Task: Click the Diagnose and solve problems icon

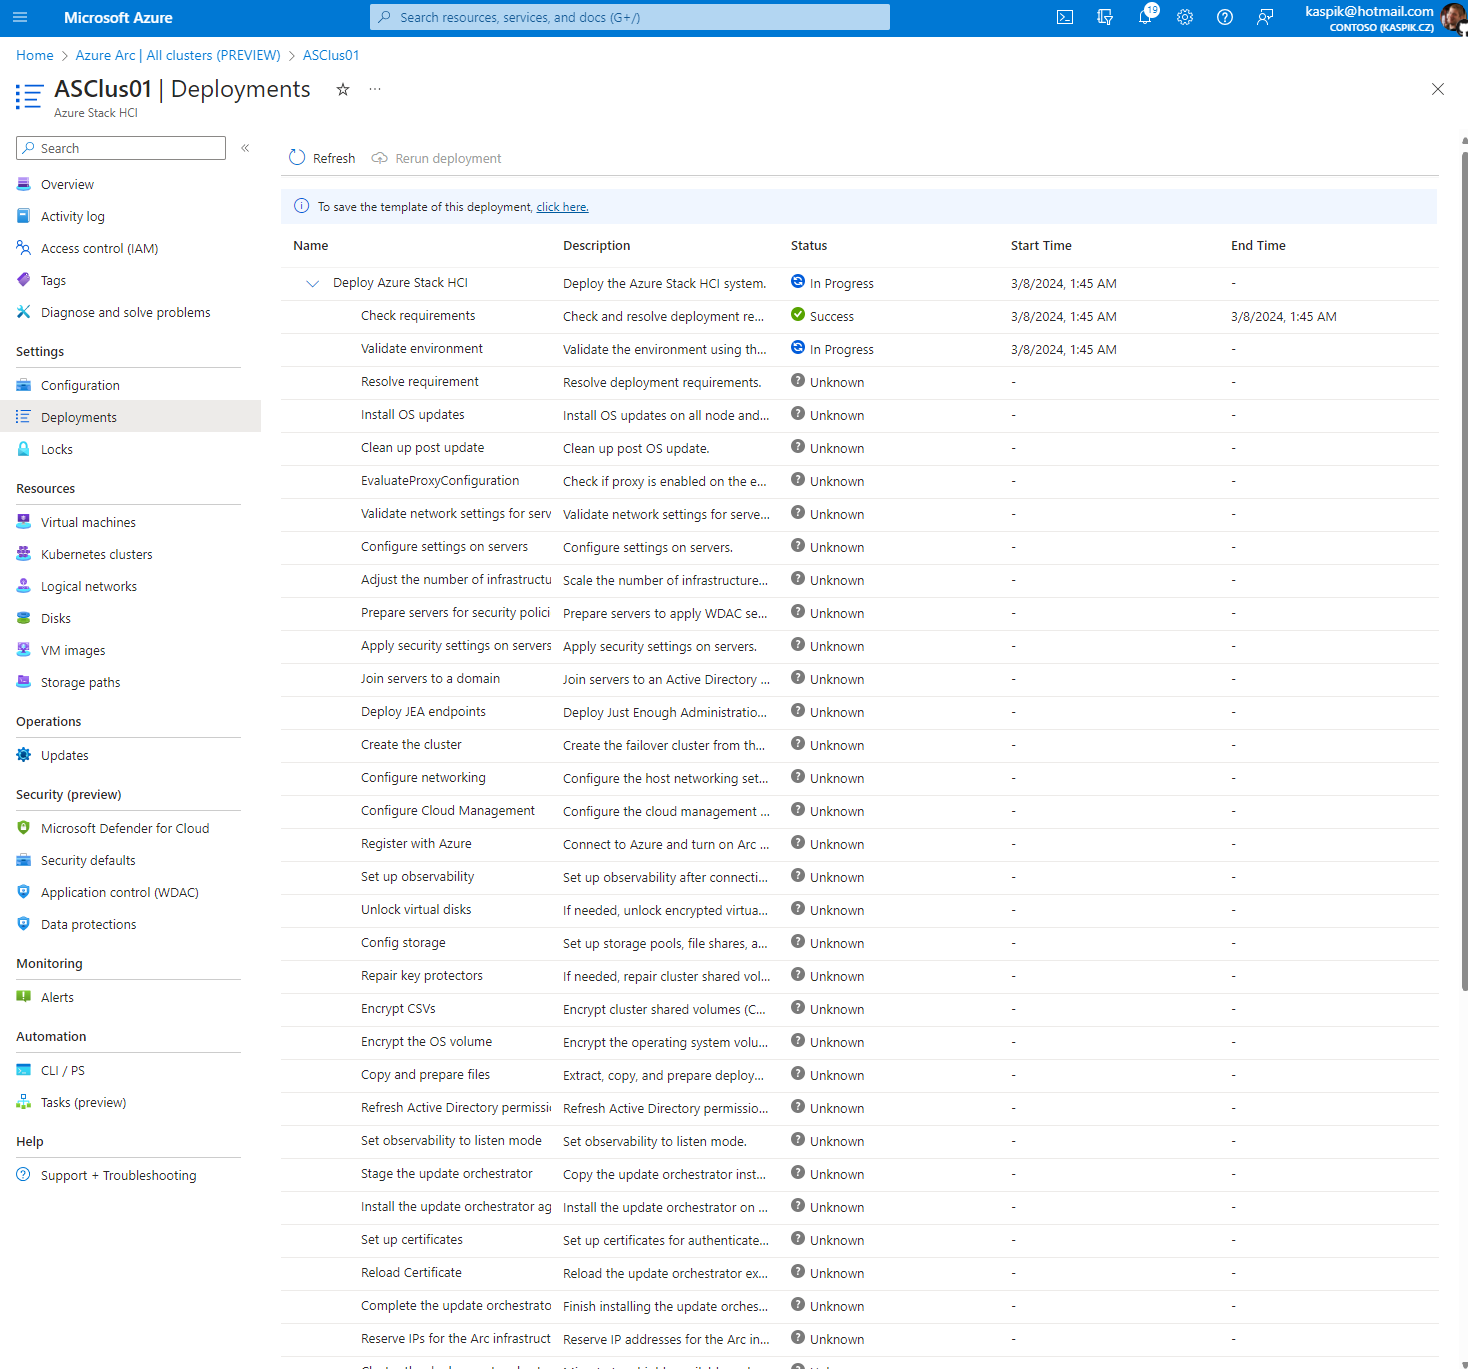Action: 24,312
